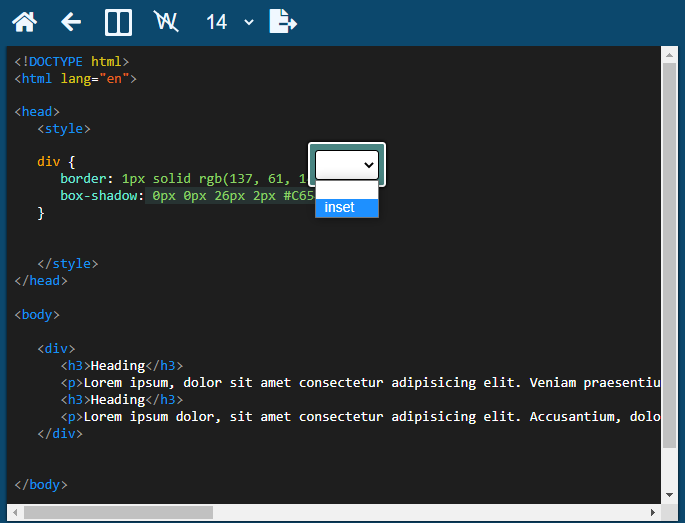Click the horizontal scrollbar left arrow
Viewport: 685px width, 523px height.
point(15,512)
